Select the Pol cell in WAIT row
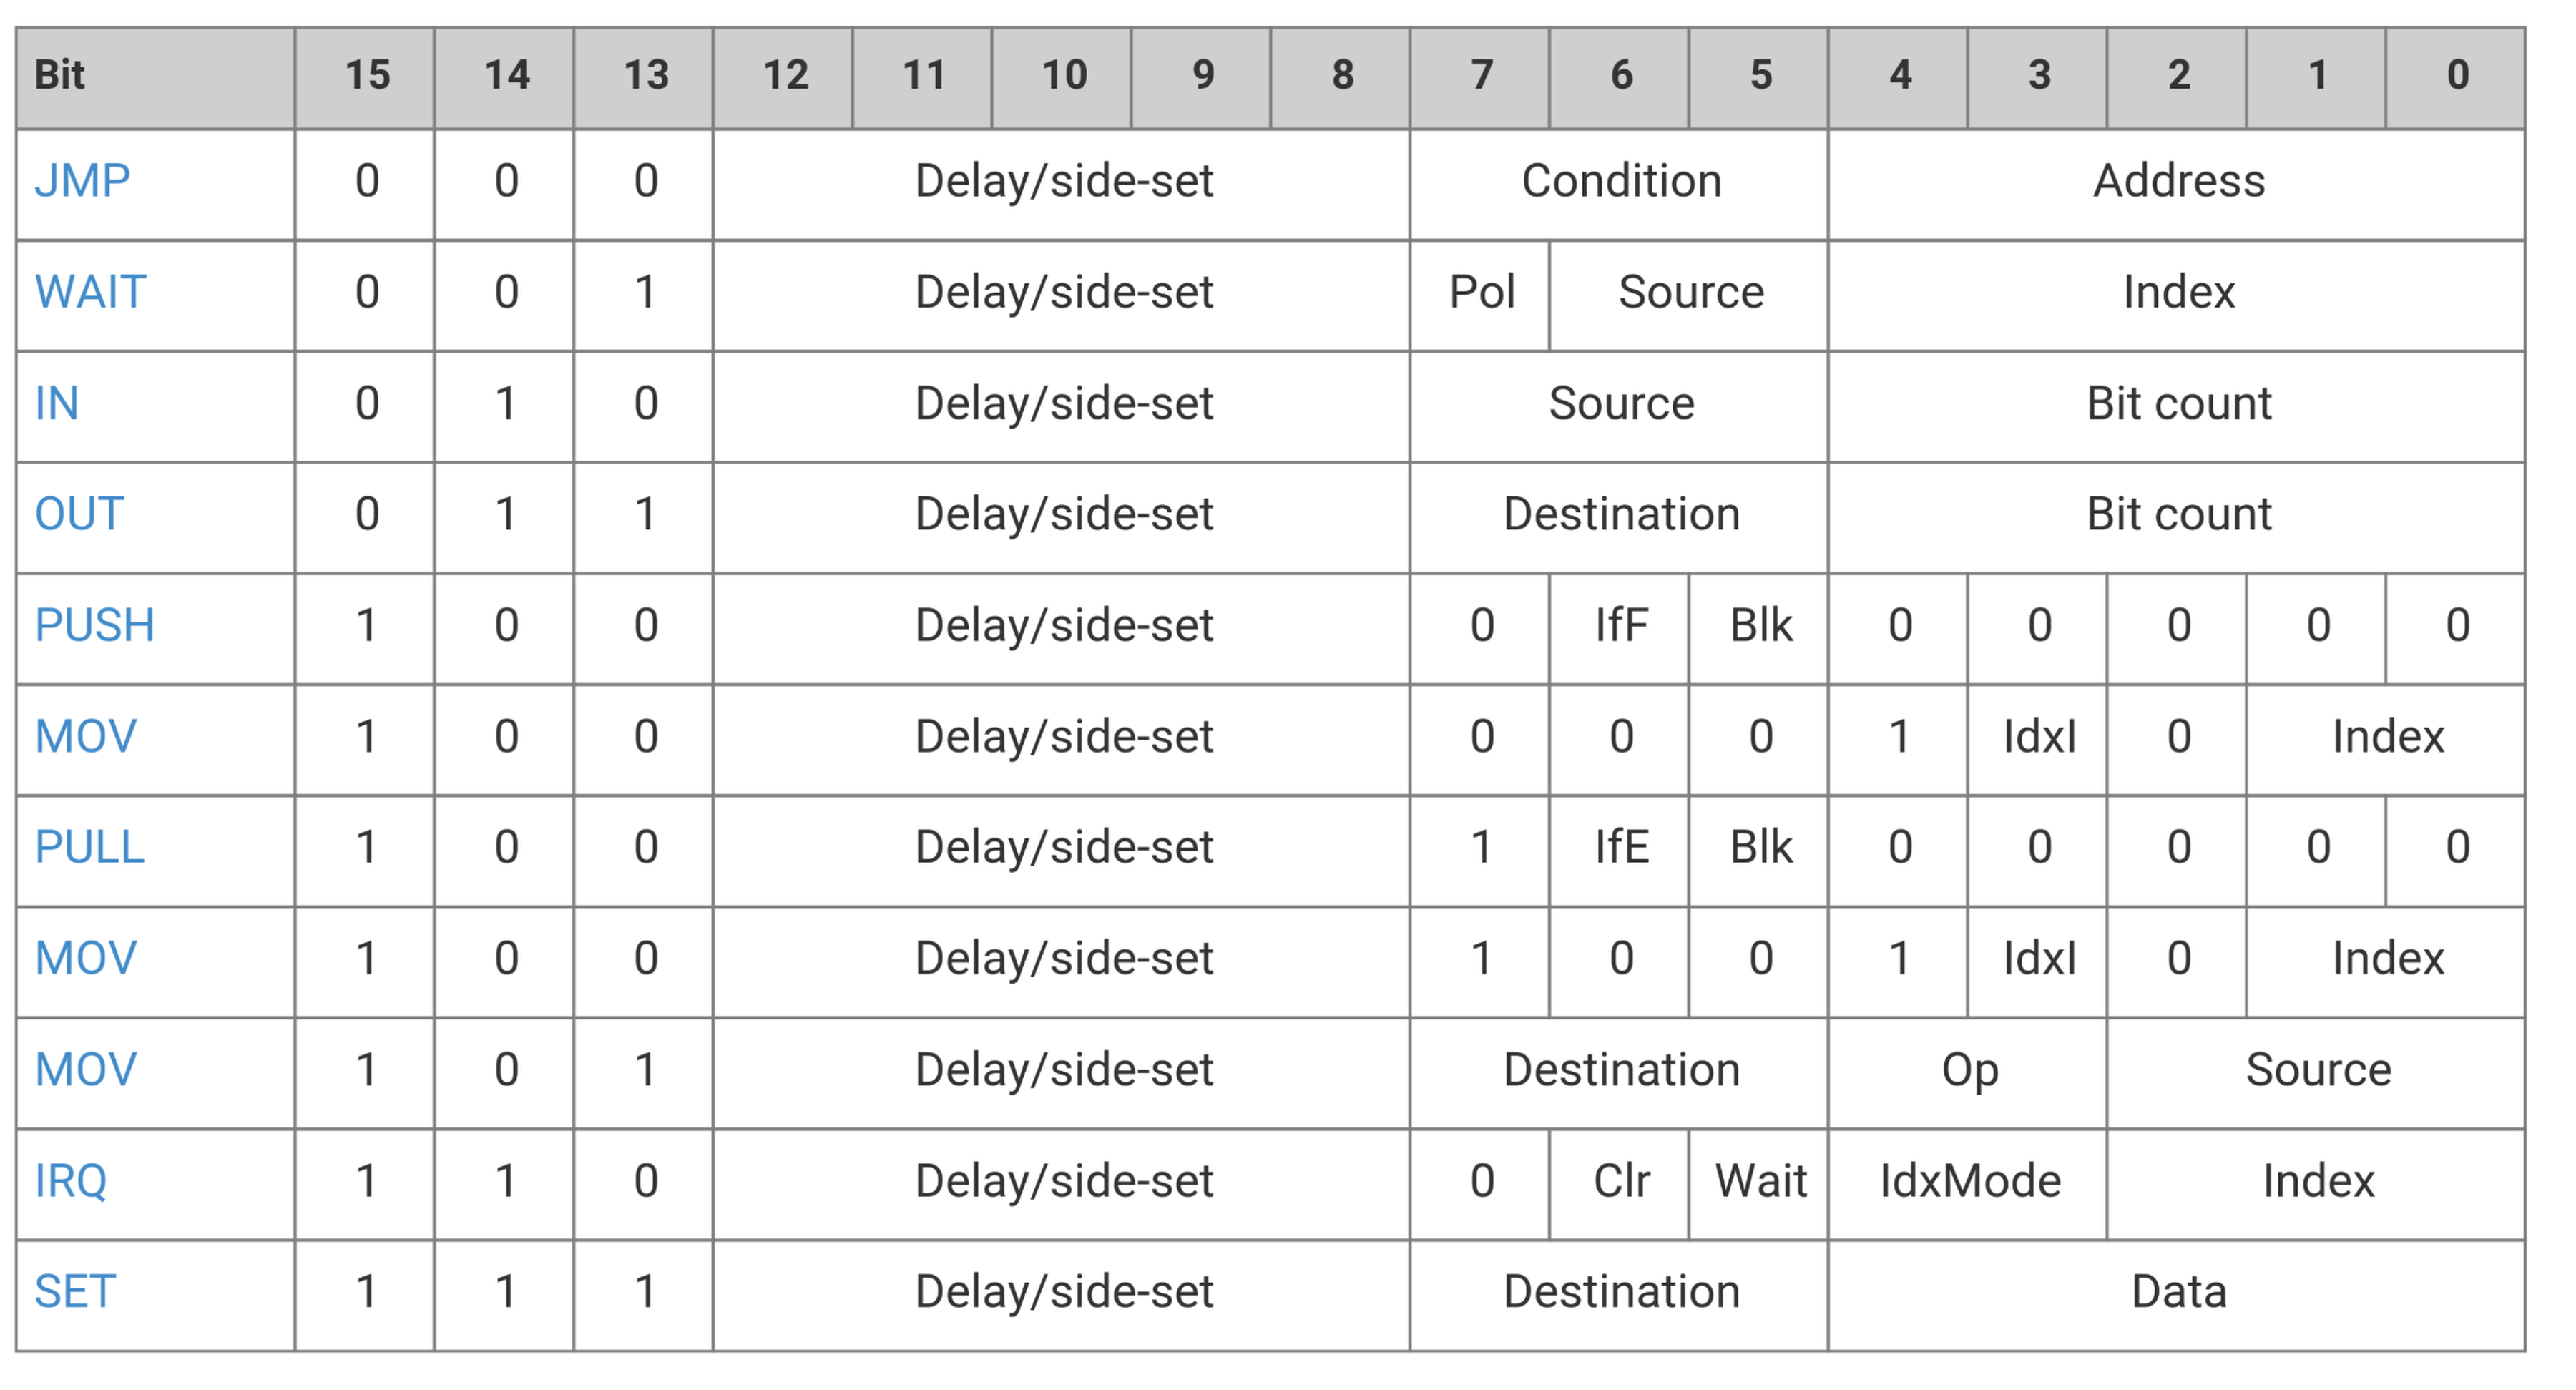 (1480, 295)
